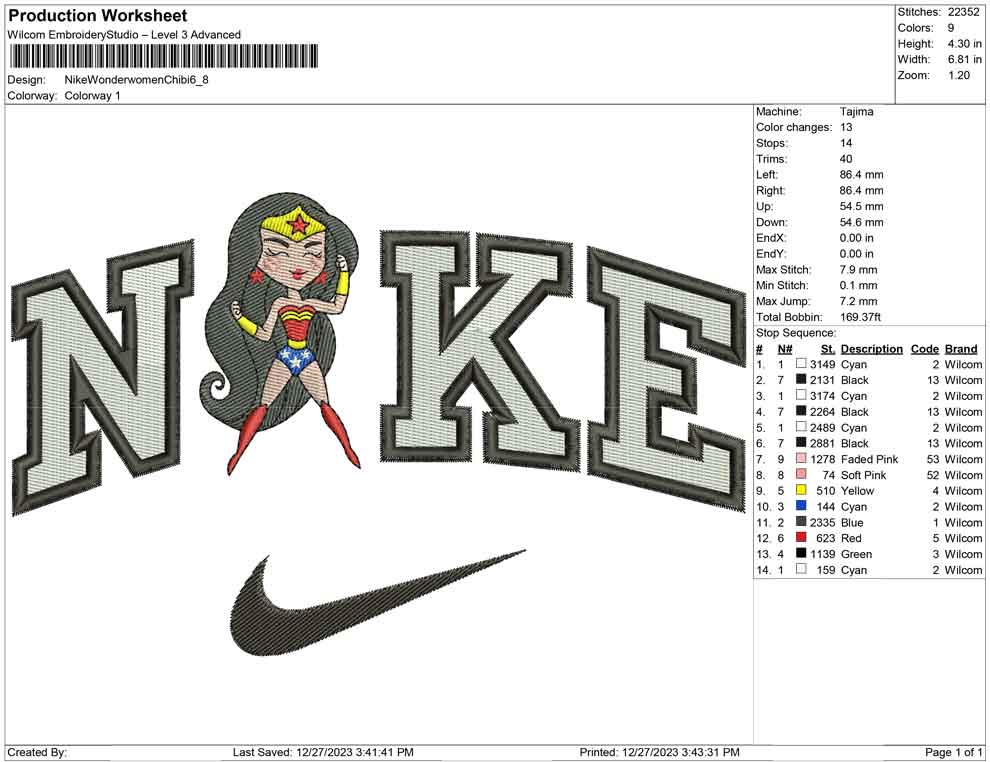
Task: Click 'Wilcom EmbroideryStudio – Level 3 Advanced' text
Action: pos(124,35)
